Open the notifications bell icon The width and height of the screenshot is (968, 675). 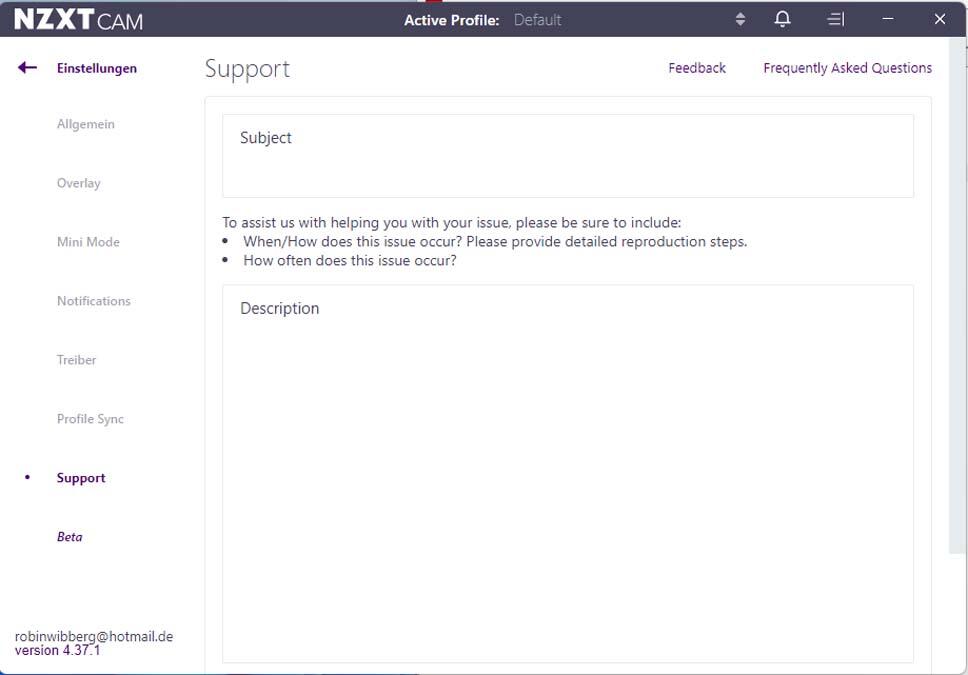[783, 19]
